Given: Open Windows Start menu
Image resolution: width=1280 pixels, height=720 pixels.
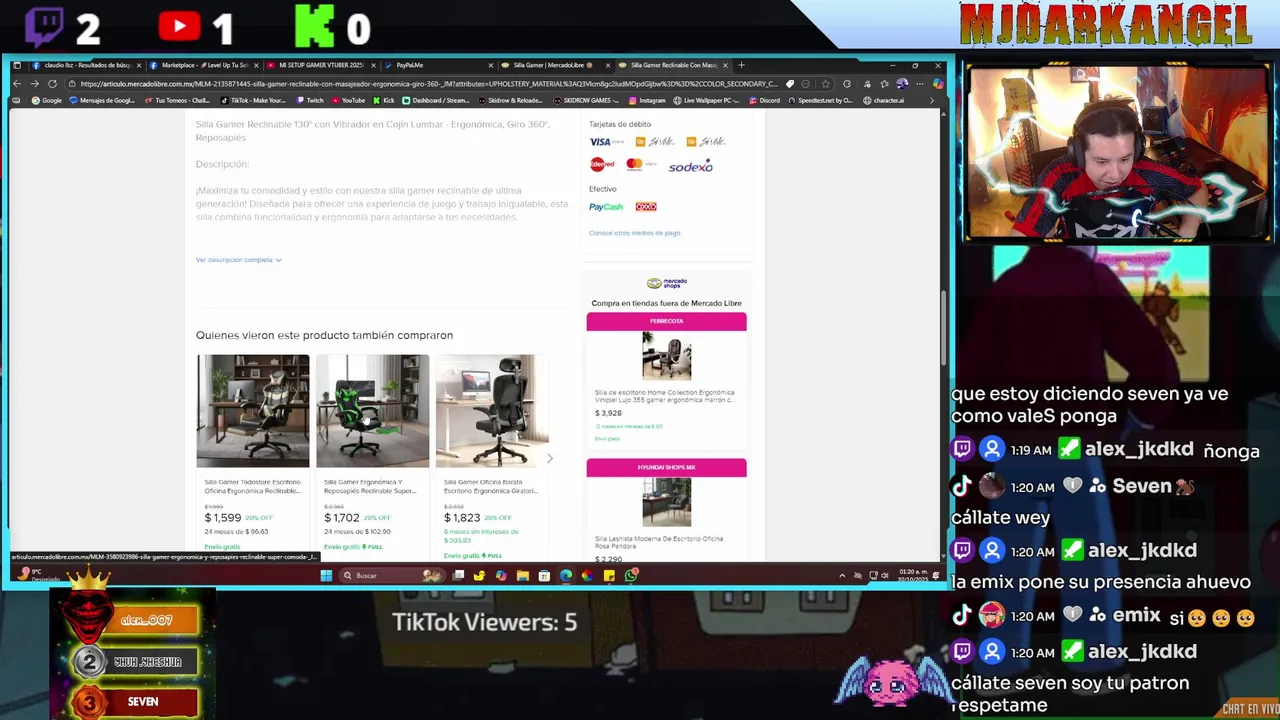Looking at the screenshot, I should coord(326,575).
